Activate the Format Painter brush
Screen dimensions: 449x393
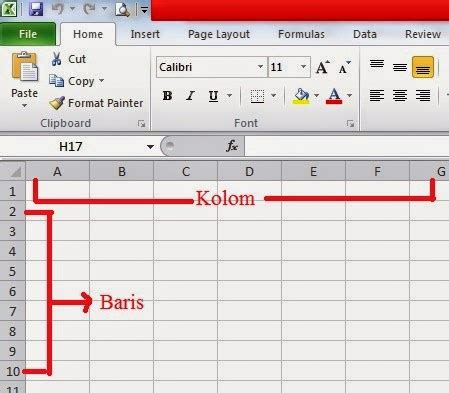tap(96, 103)
